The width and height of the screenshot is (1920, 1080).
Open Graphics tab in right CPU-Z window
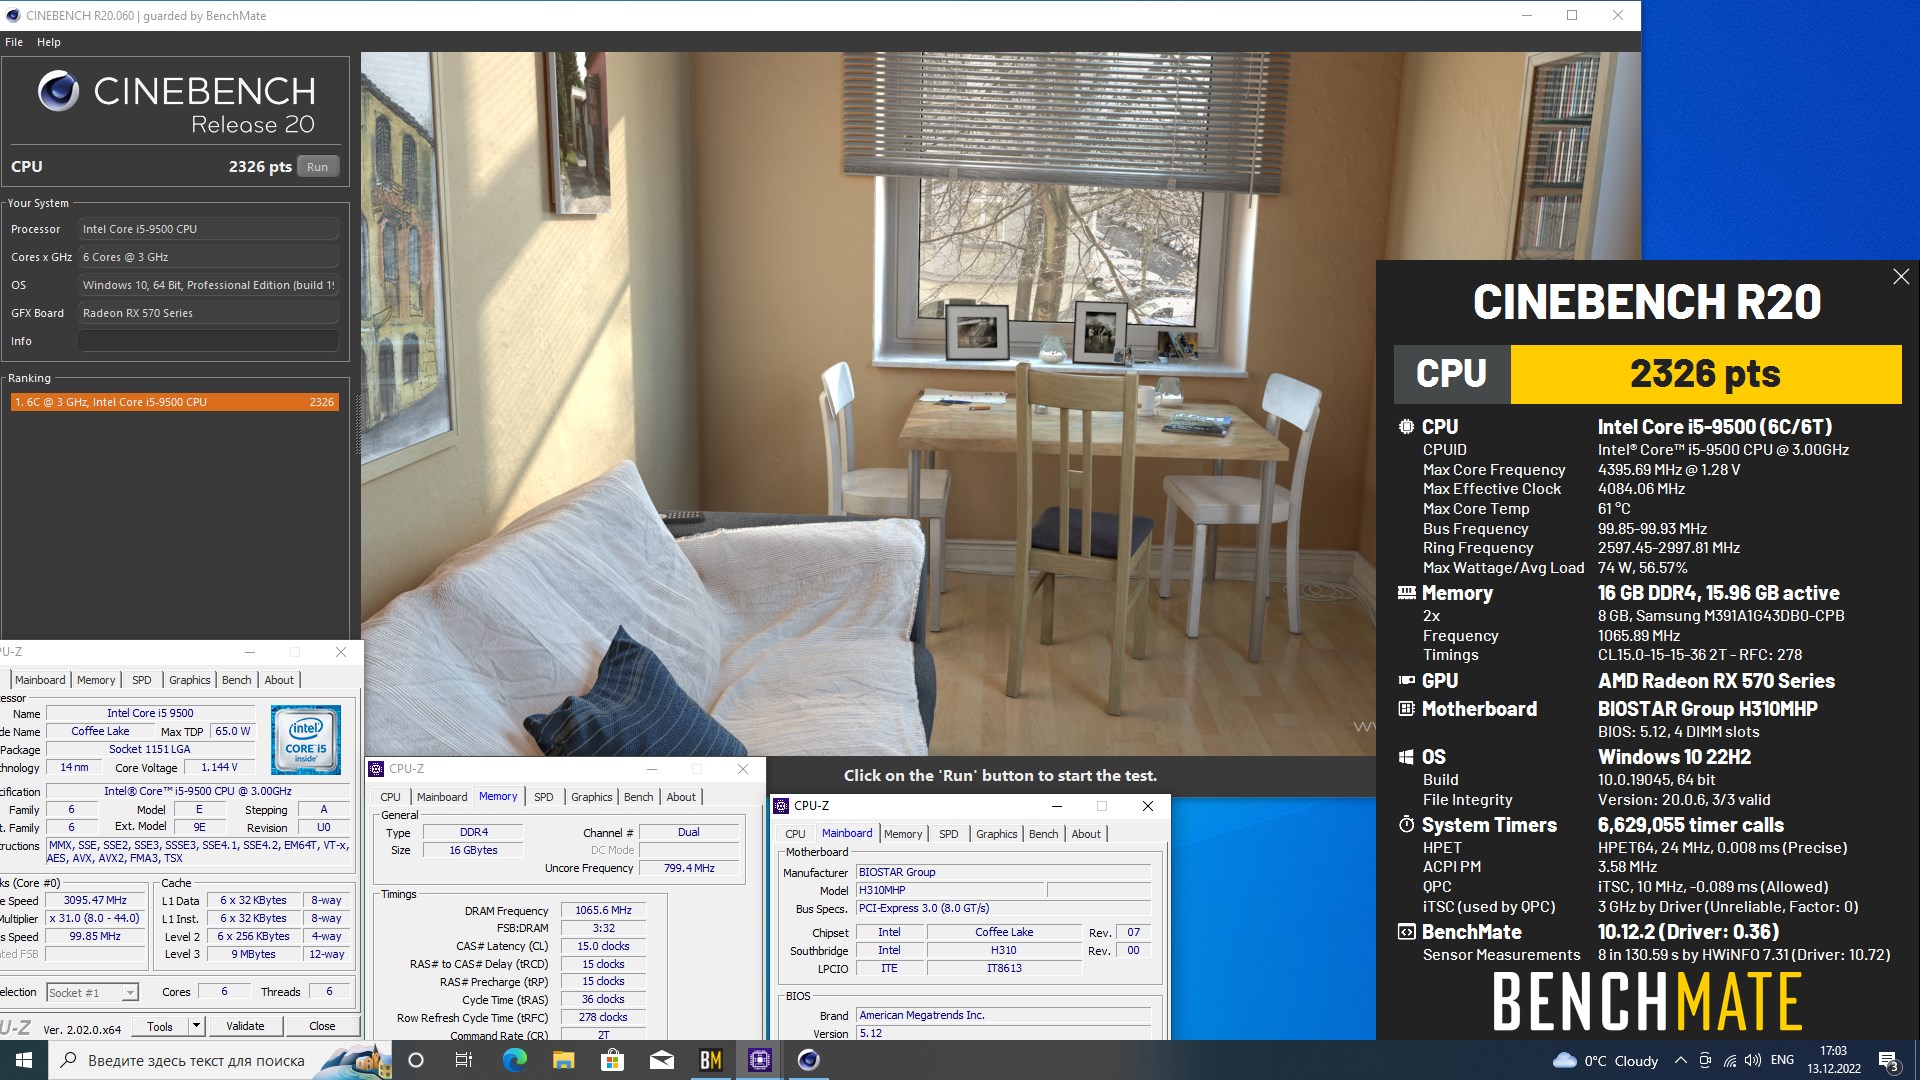click(997, 834)
